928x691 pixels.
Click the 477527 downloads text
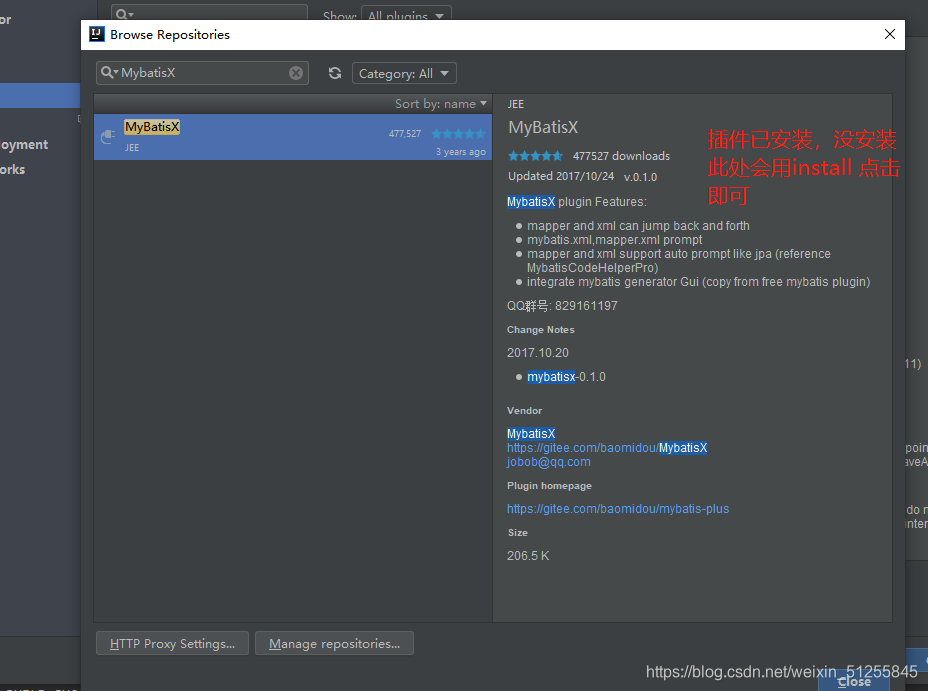point(621,156)
